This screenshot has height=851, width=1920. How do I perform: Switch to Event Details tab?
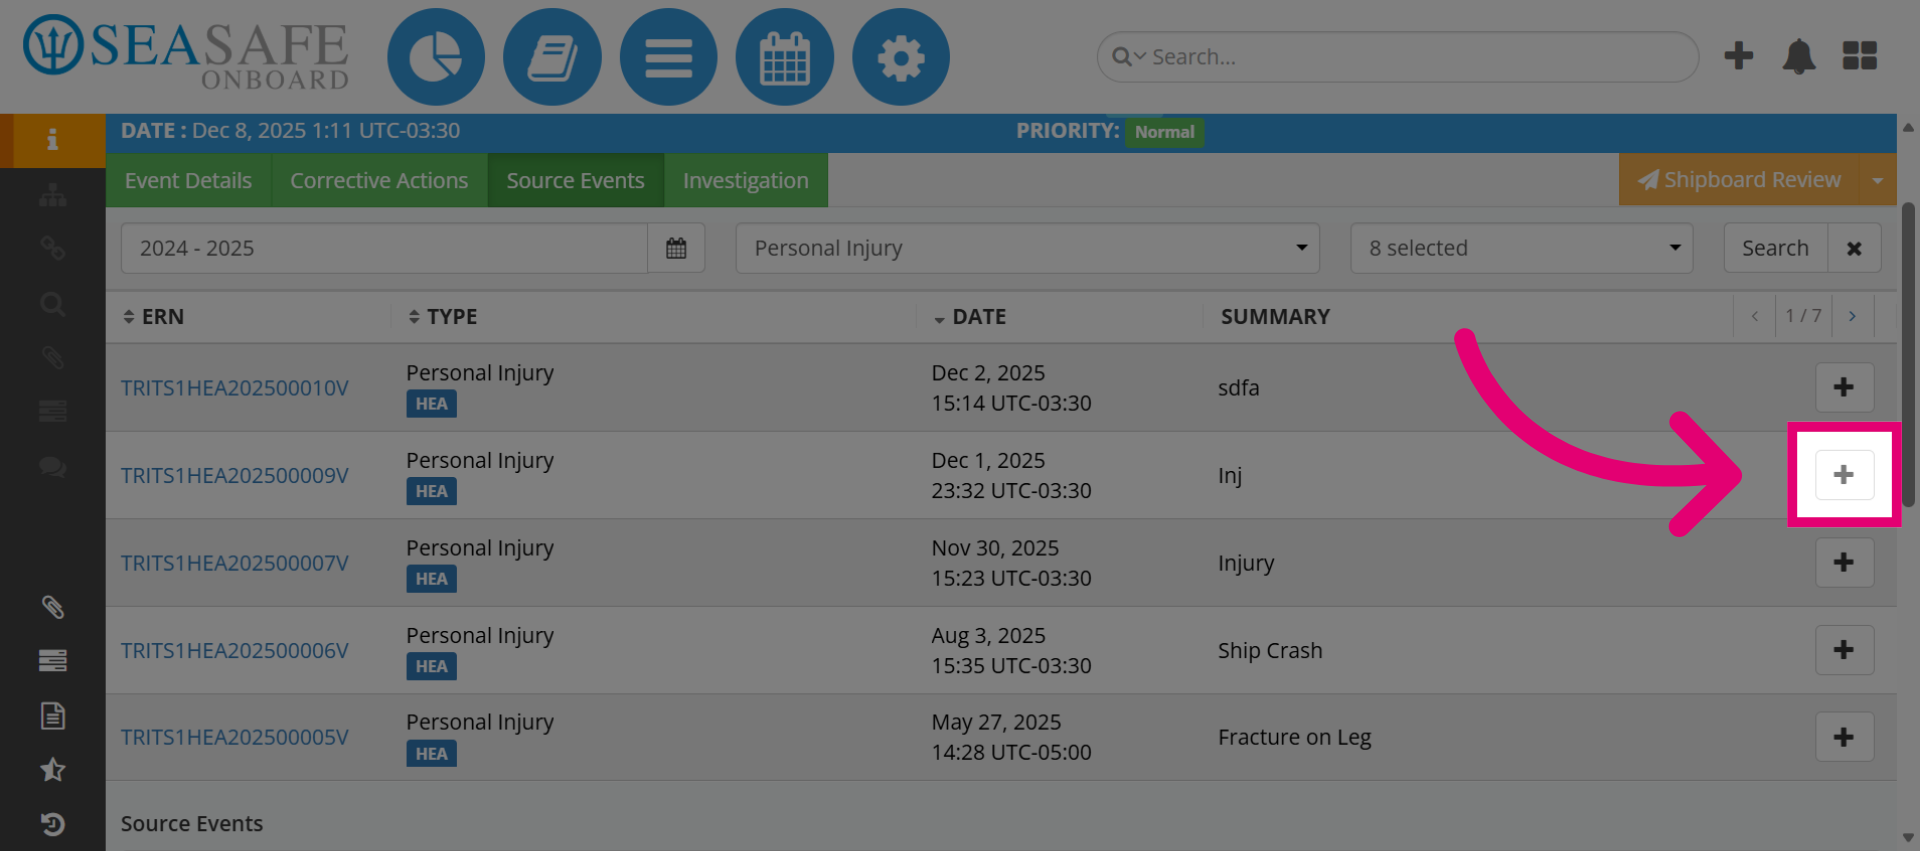pos(188,180)
